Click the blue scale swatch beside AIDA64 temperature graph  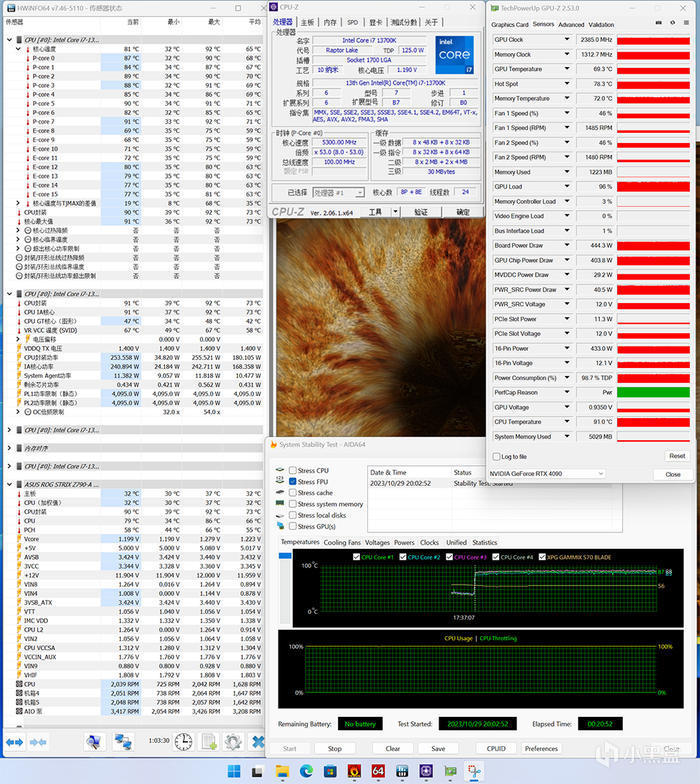(x=284, y=556)
